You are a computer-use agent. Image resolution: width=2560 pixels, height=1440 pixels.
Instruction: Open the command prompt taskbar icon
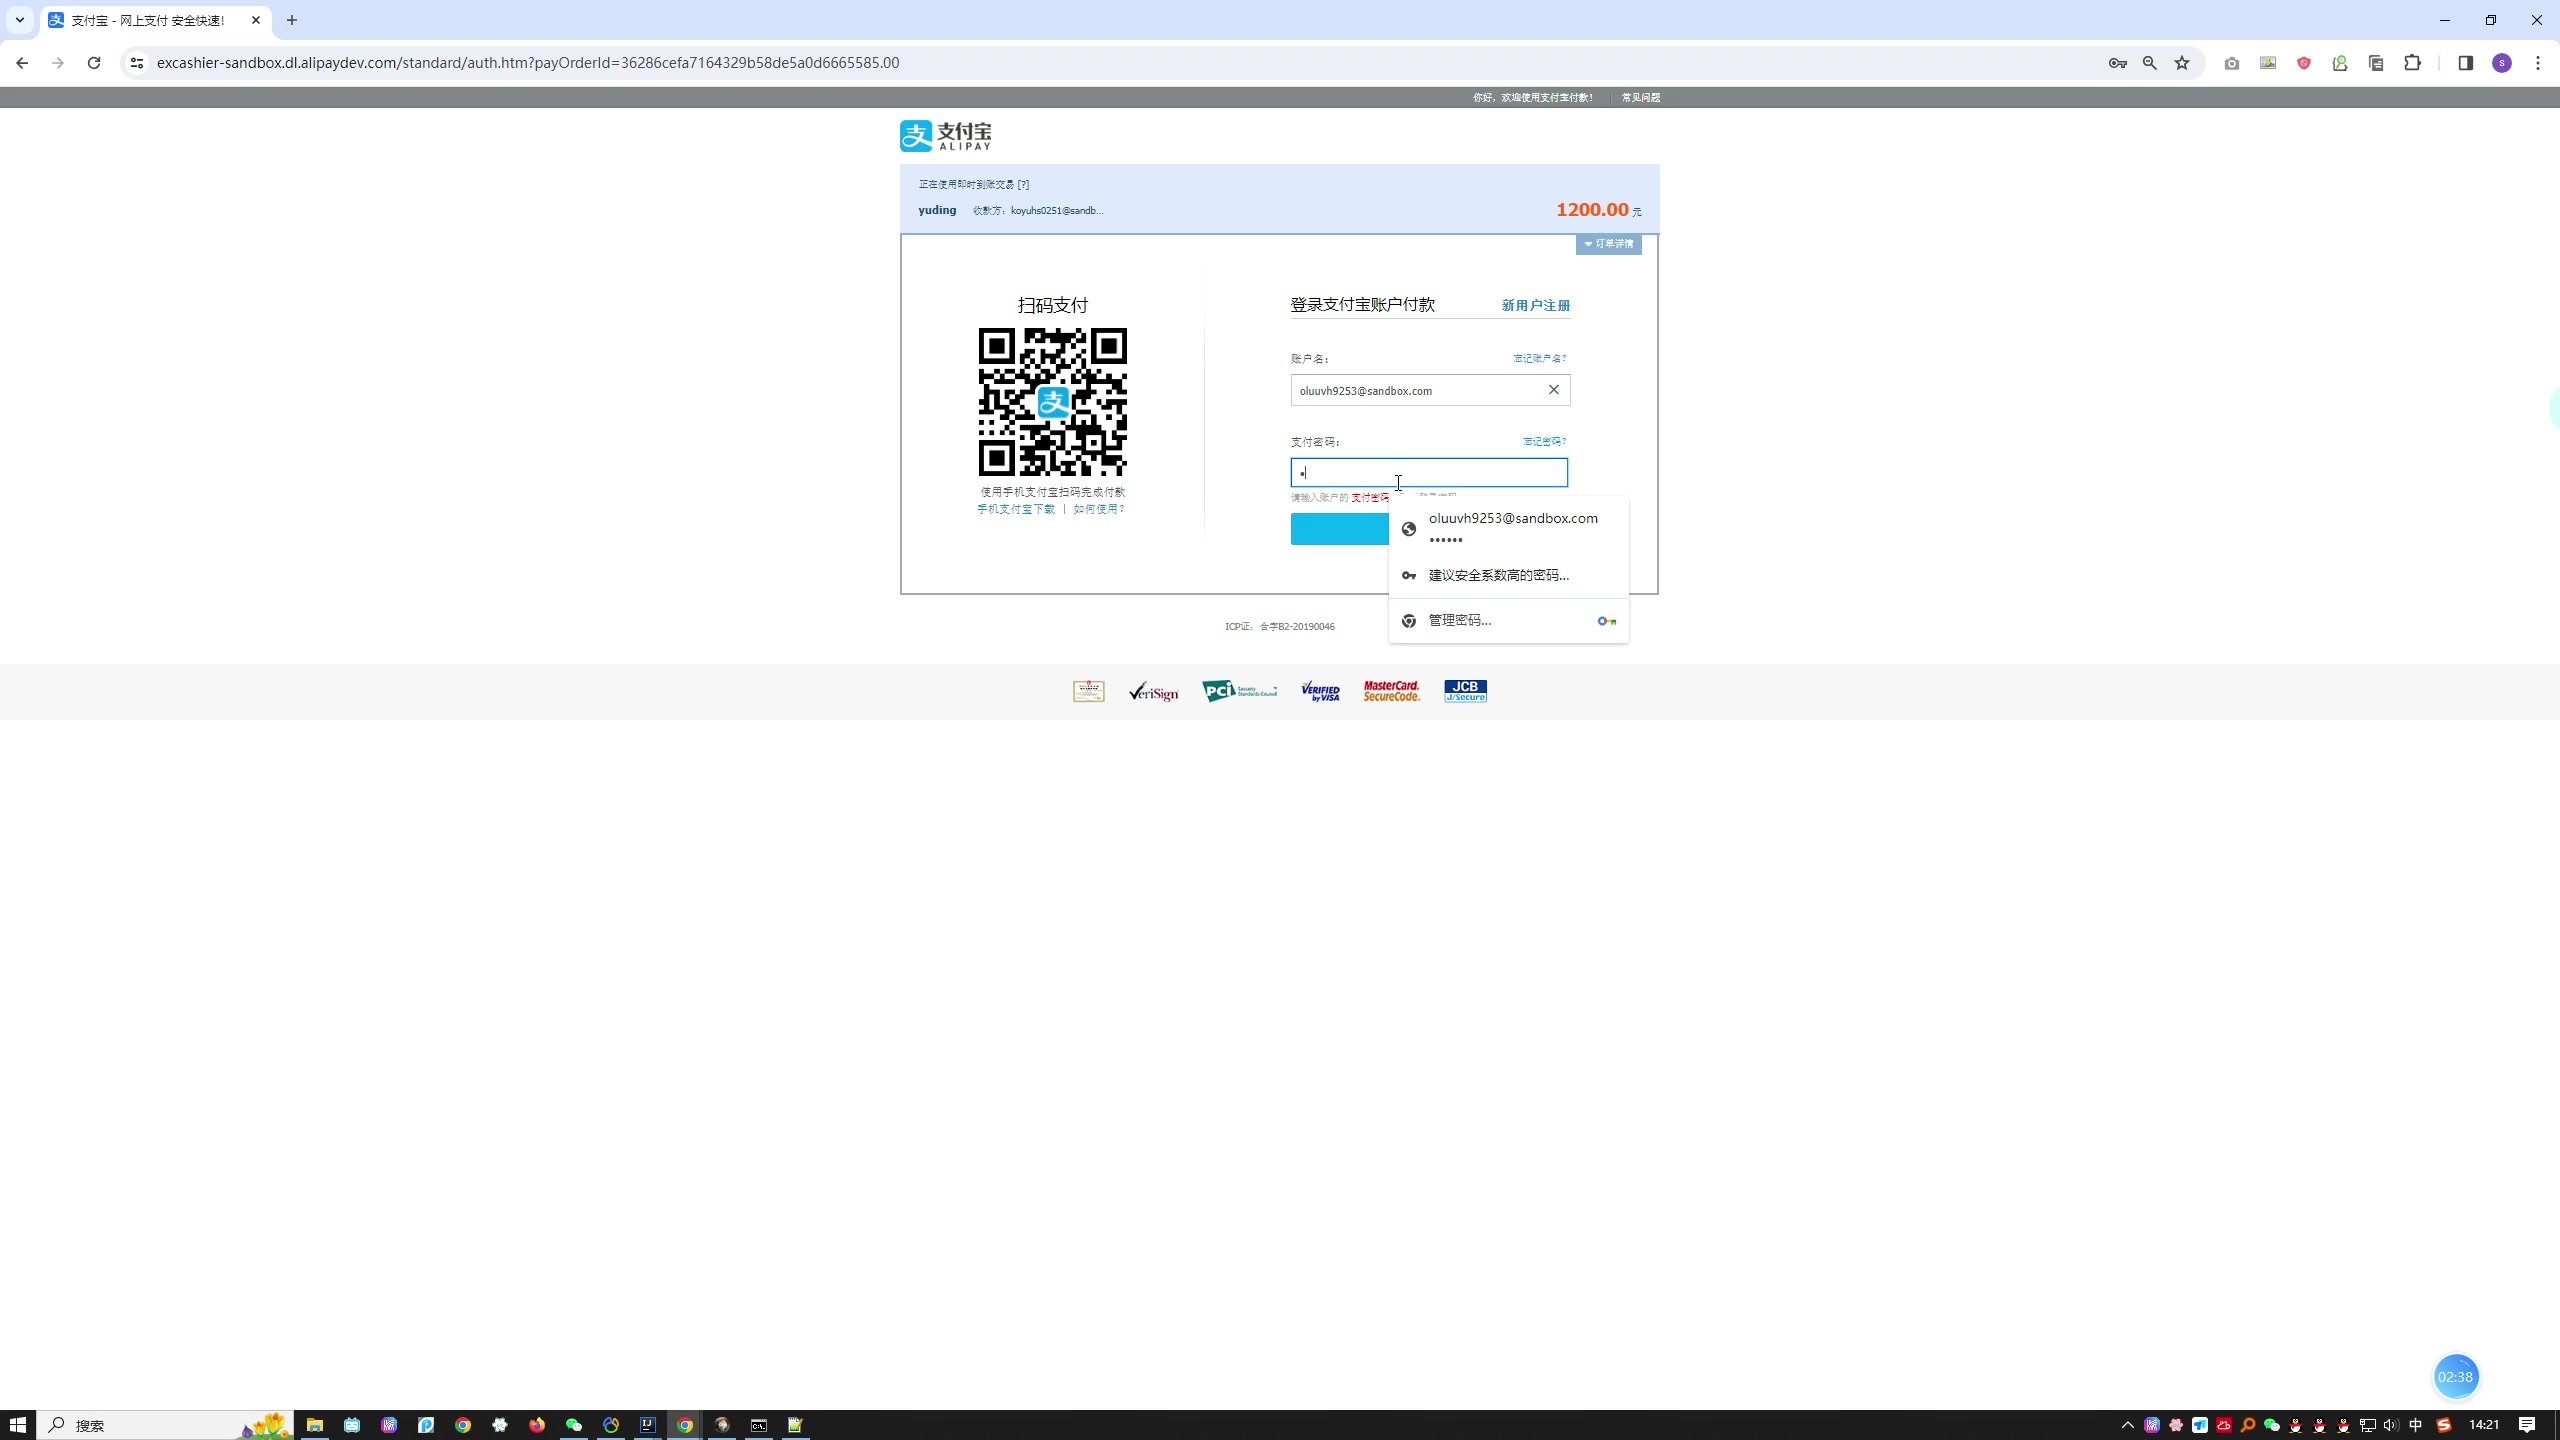[x=759, y=1425]
